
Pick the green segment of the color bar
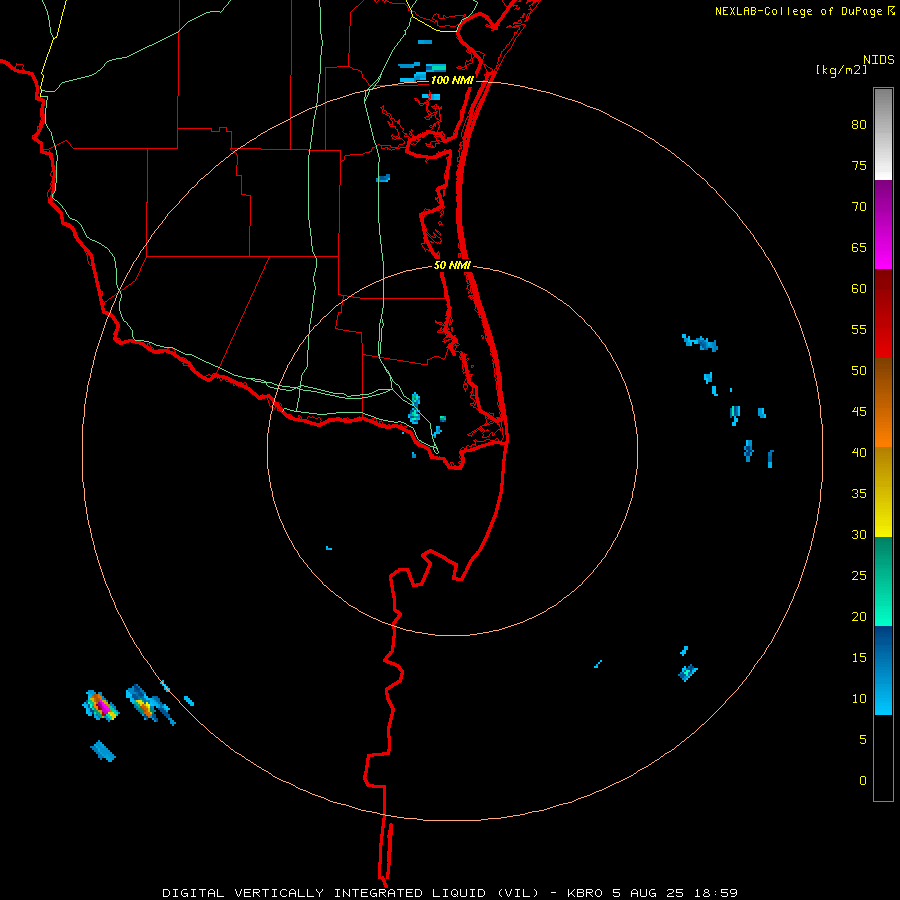(883, 581)
